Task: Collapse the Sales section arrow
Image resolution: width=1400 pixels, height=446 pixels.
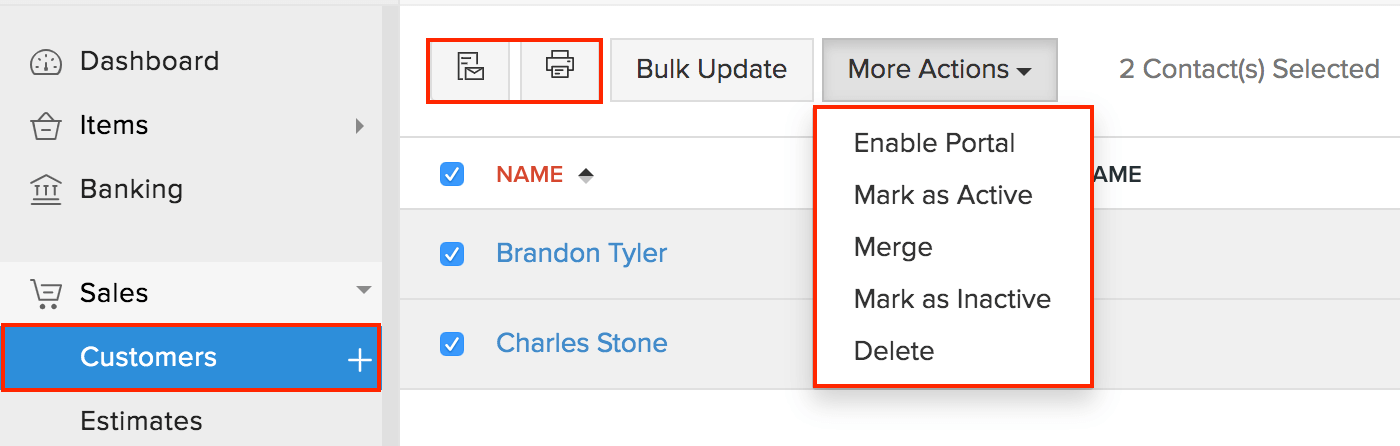Action: click(363, 291)
